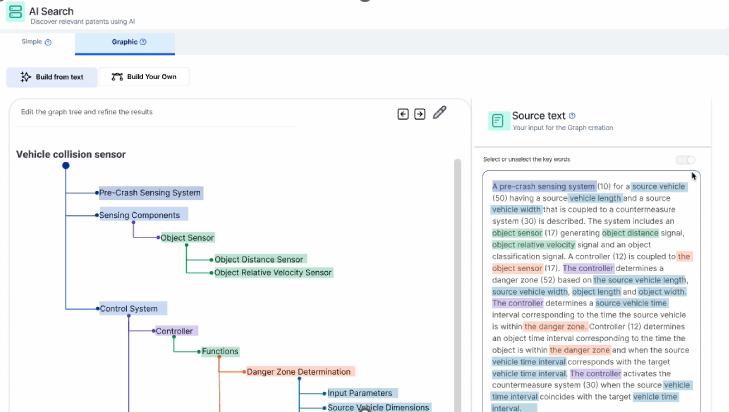Select the Pre-Crash Sensing System node
This screenshot has height=412, width=729.
pyautogui.click(x=150, y=193)
